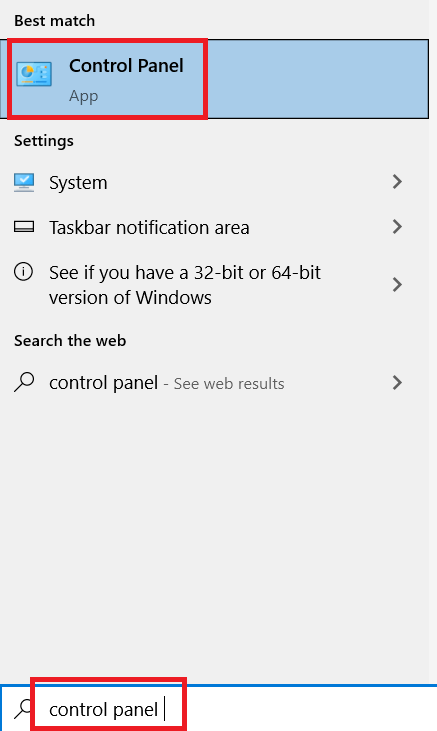Select the Taskbar notification area icon
The image size is (437, 731).
[x=24, y=227]
